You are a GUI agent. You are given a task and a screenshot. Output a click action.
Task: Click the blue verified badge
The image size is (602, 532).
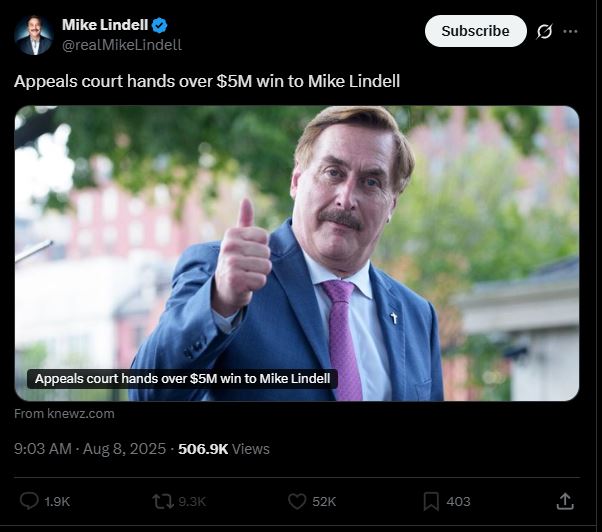159,25
